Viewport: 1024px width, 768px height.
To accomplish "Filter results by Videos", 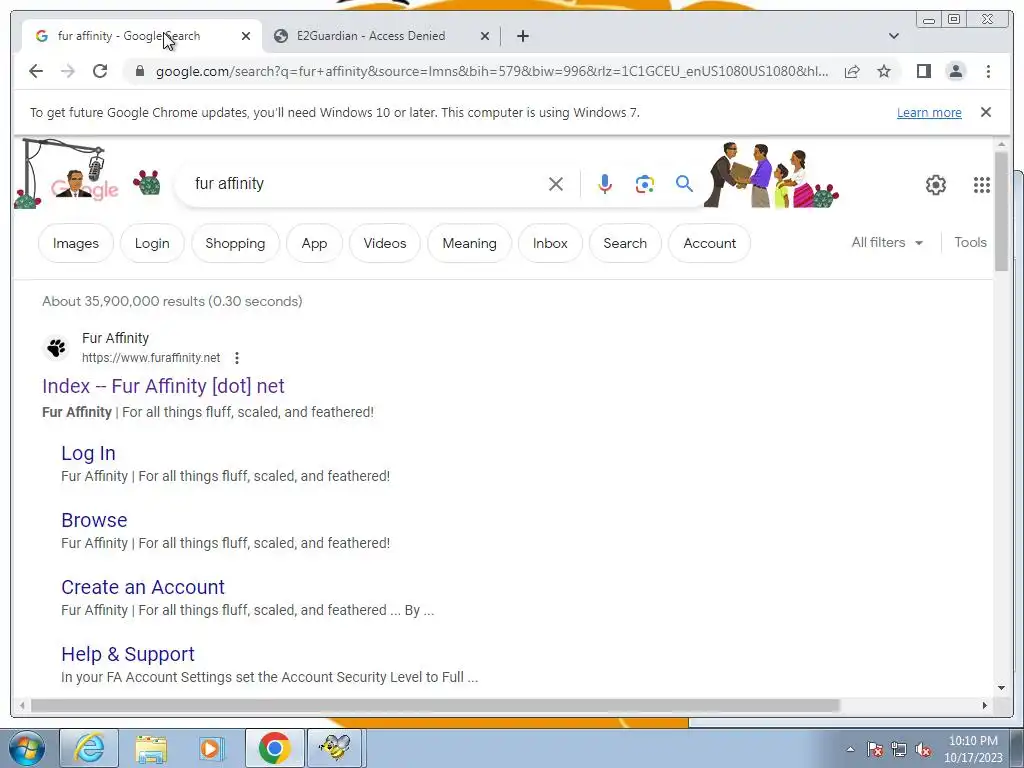I will pos(385,244).
